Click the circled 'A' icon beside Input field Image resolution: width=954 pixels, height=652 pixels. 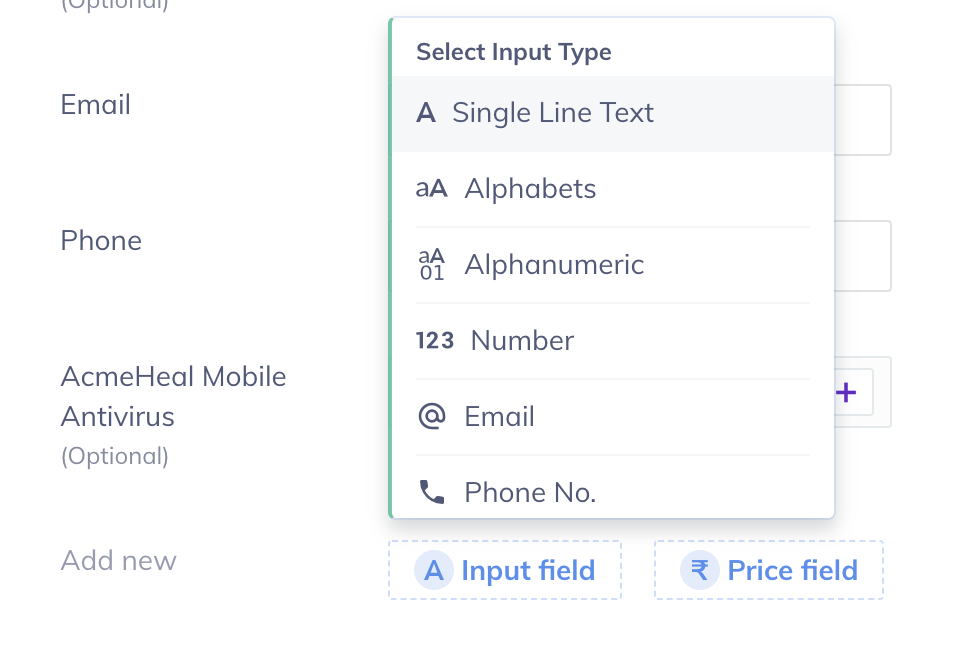433,570
